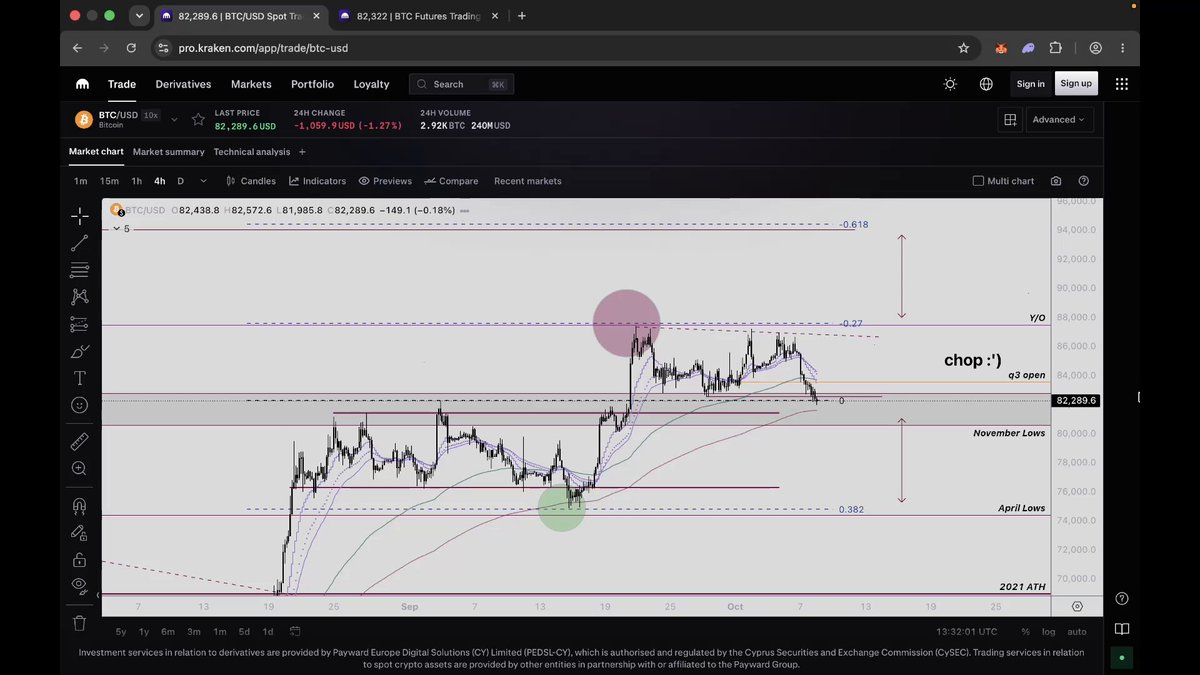
Task: Select the pattern drawing tool
Action: [79, 297]
